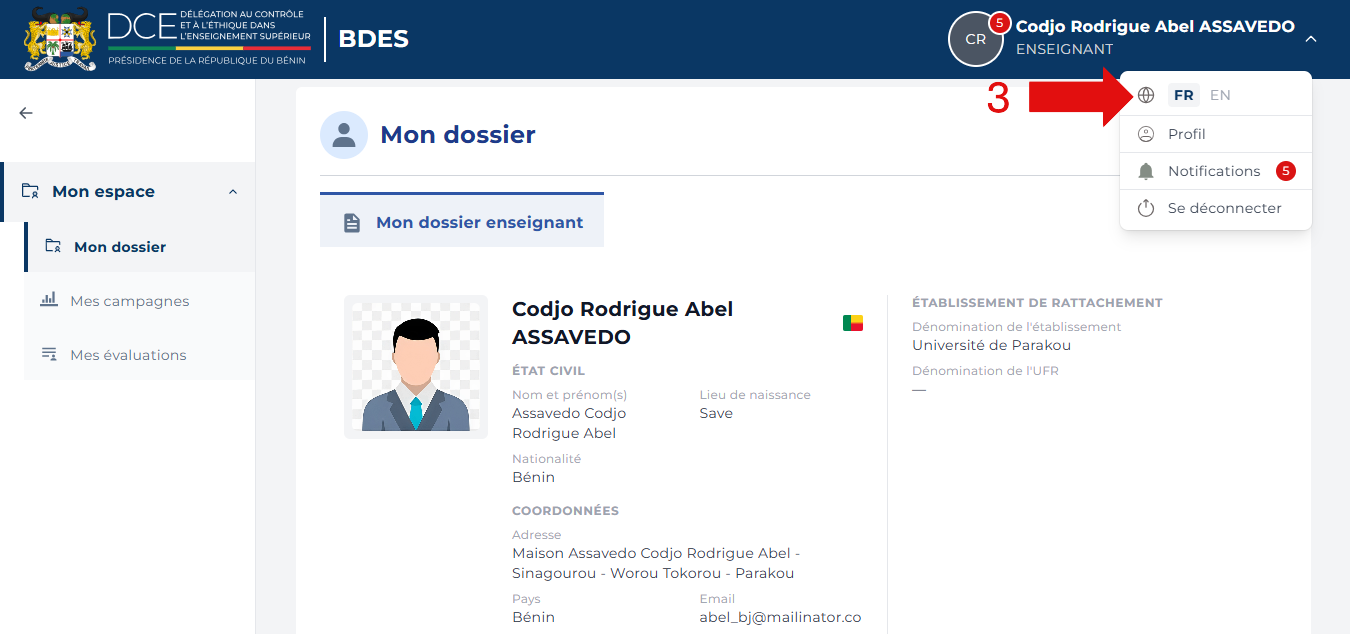
Task: Click ÉTAT CIVIL section label
Action: (x=548, y=371)
